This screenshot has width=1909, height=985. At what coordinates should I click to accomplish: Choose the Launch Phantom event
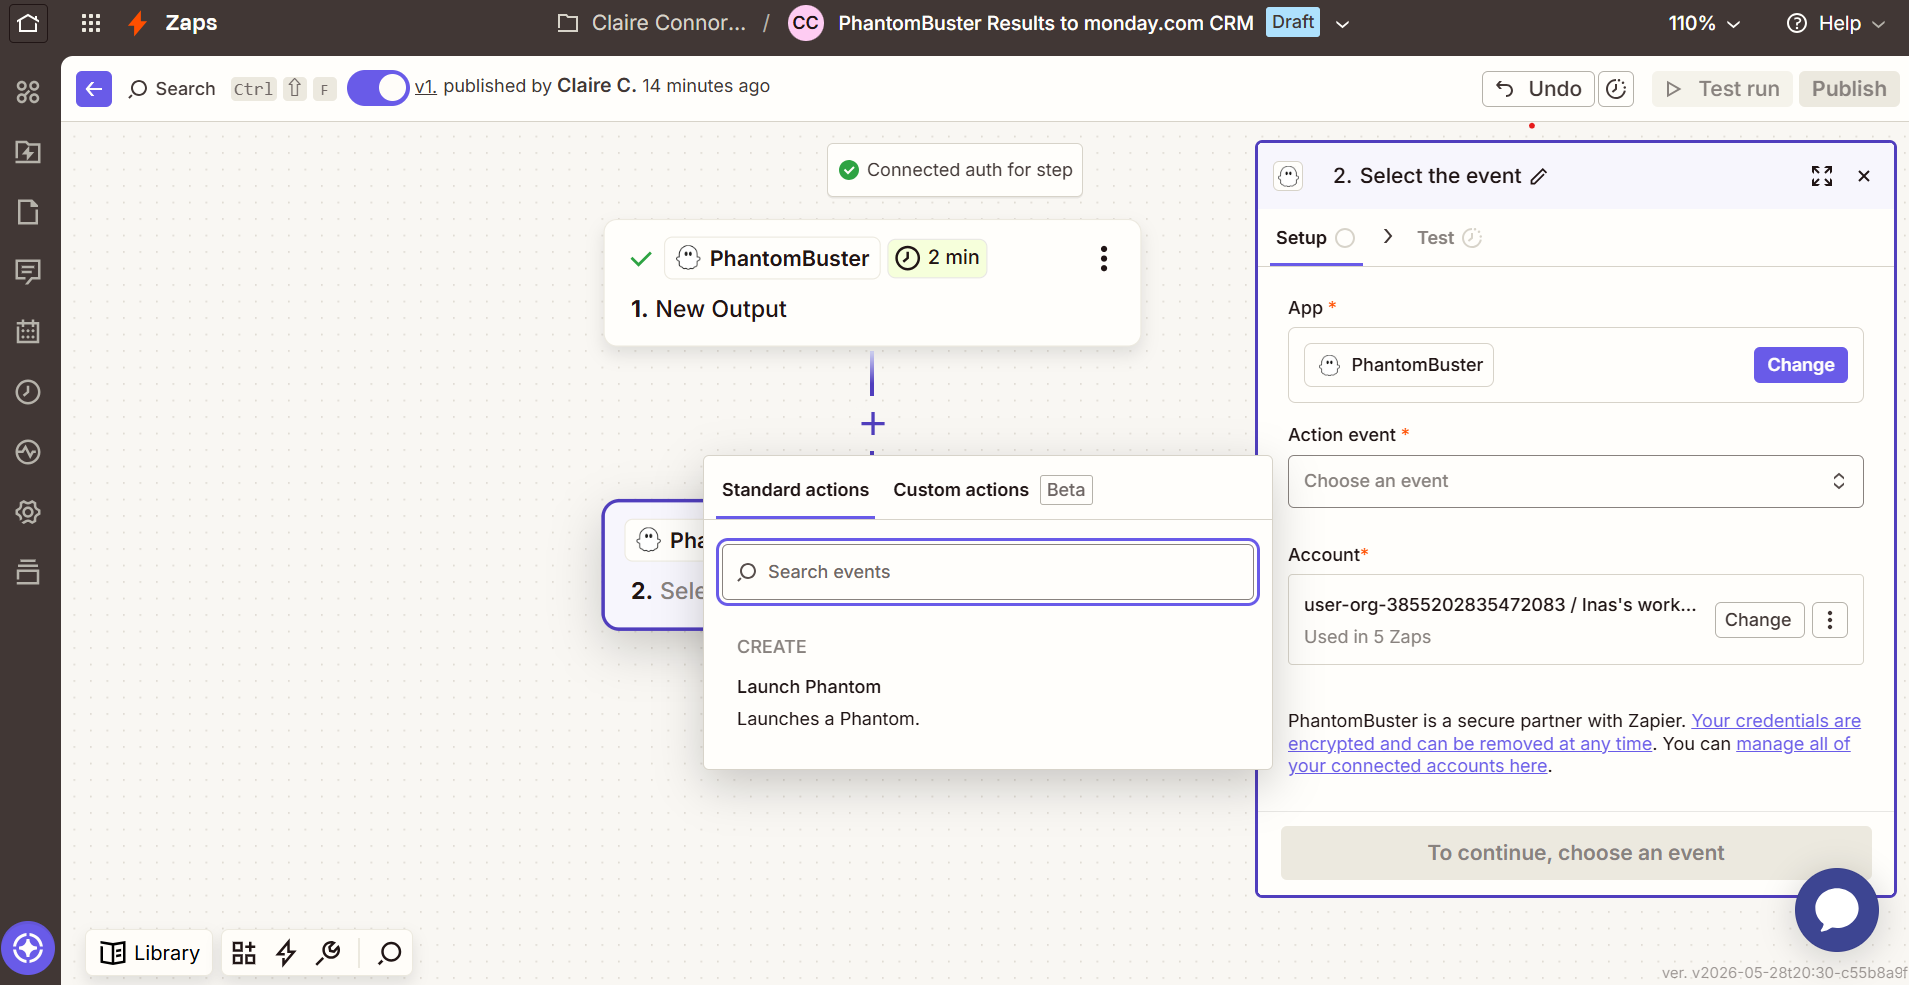[987, 702]
